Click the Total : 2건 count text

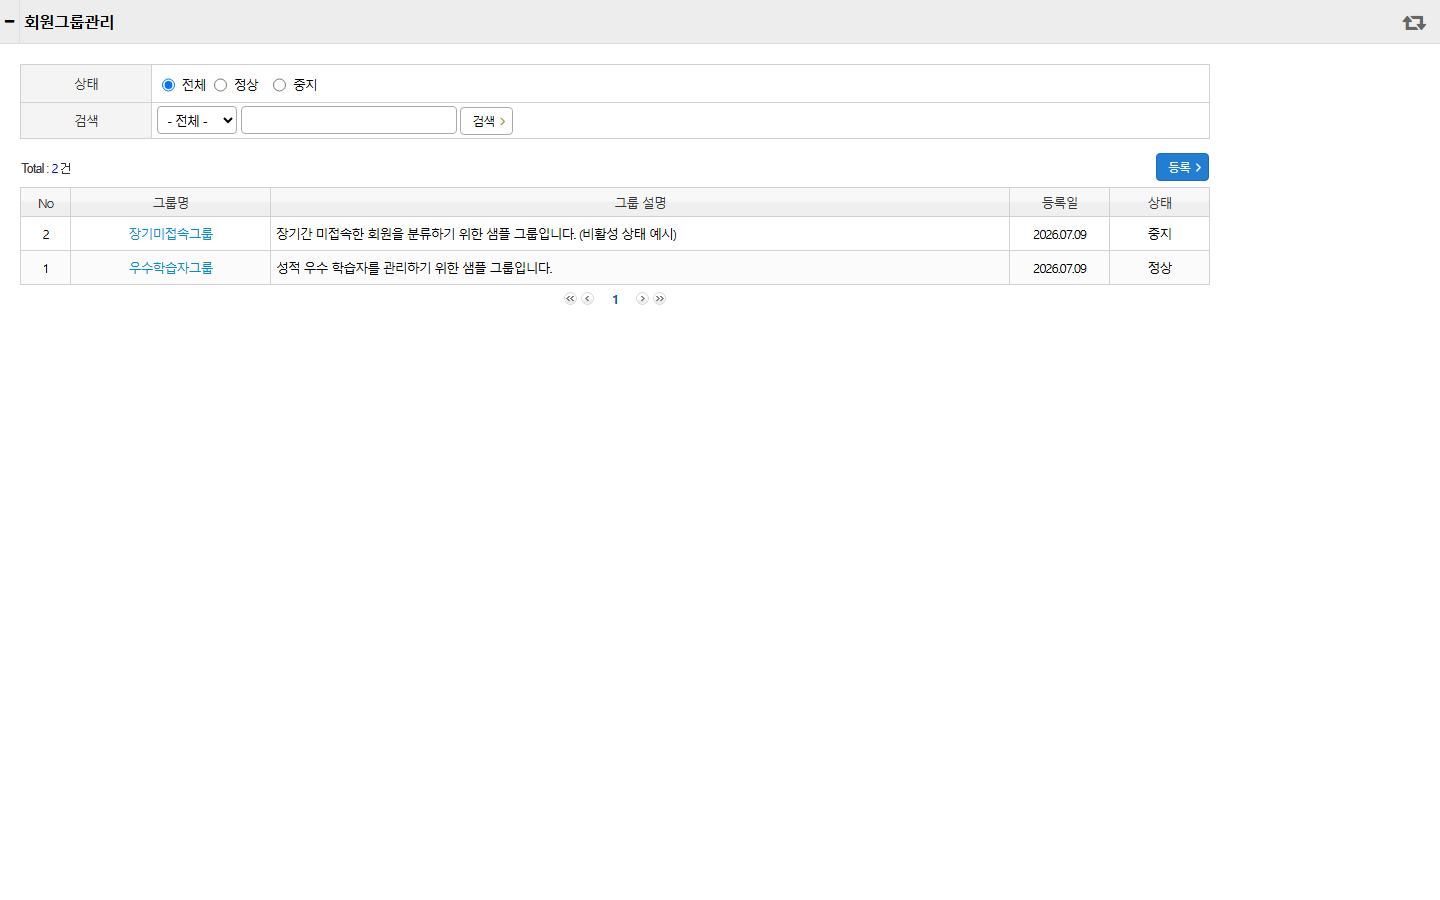[46, 168]
